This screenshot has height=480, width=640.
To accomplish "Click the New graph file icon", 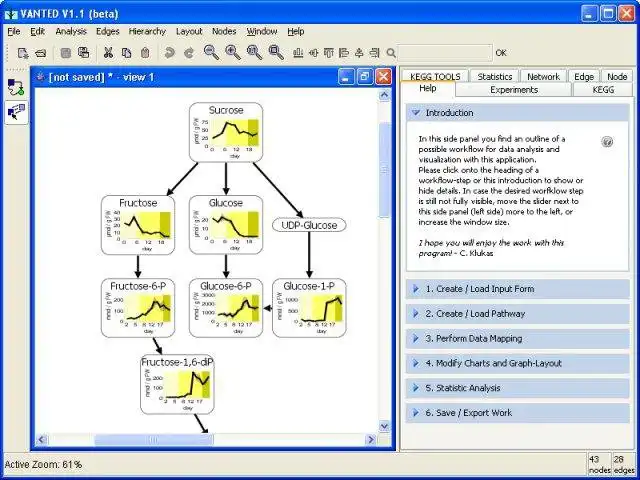I will tap(23, 53).
